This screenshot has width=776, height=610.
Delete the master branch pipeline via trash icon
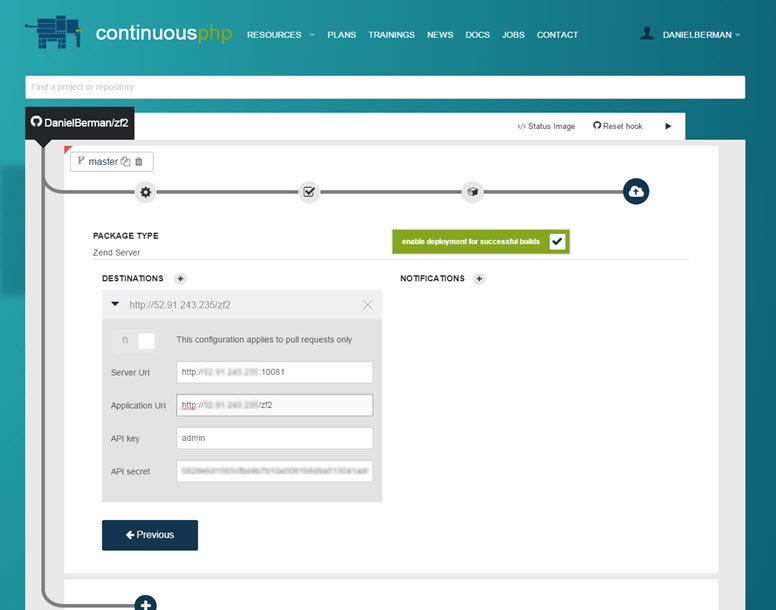pyautogui.click(x=139, y=161)
